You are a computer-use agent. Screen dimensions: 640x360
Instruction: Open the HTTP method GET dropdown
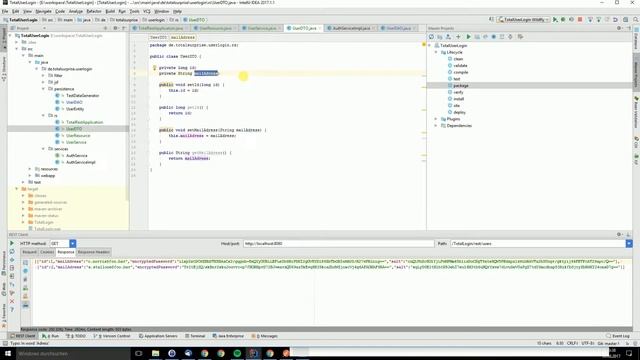pos(72,243)
